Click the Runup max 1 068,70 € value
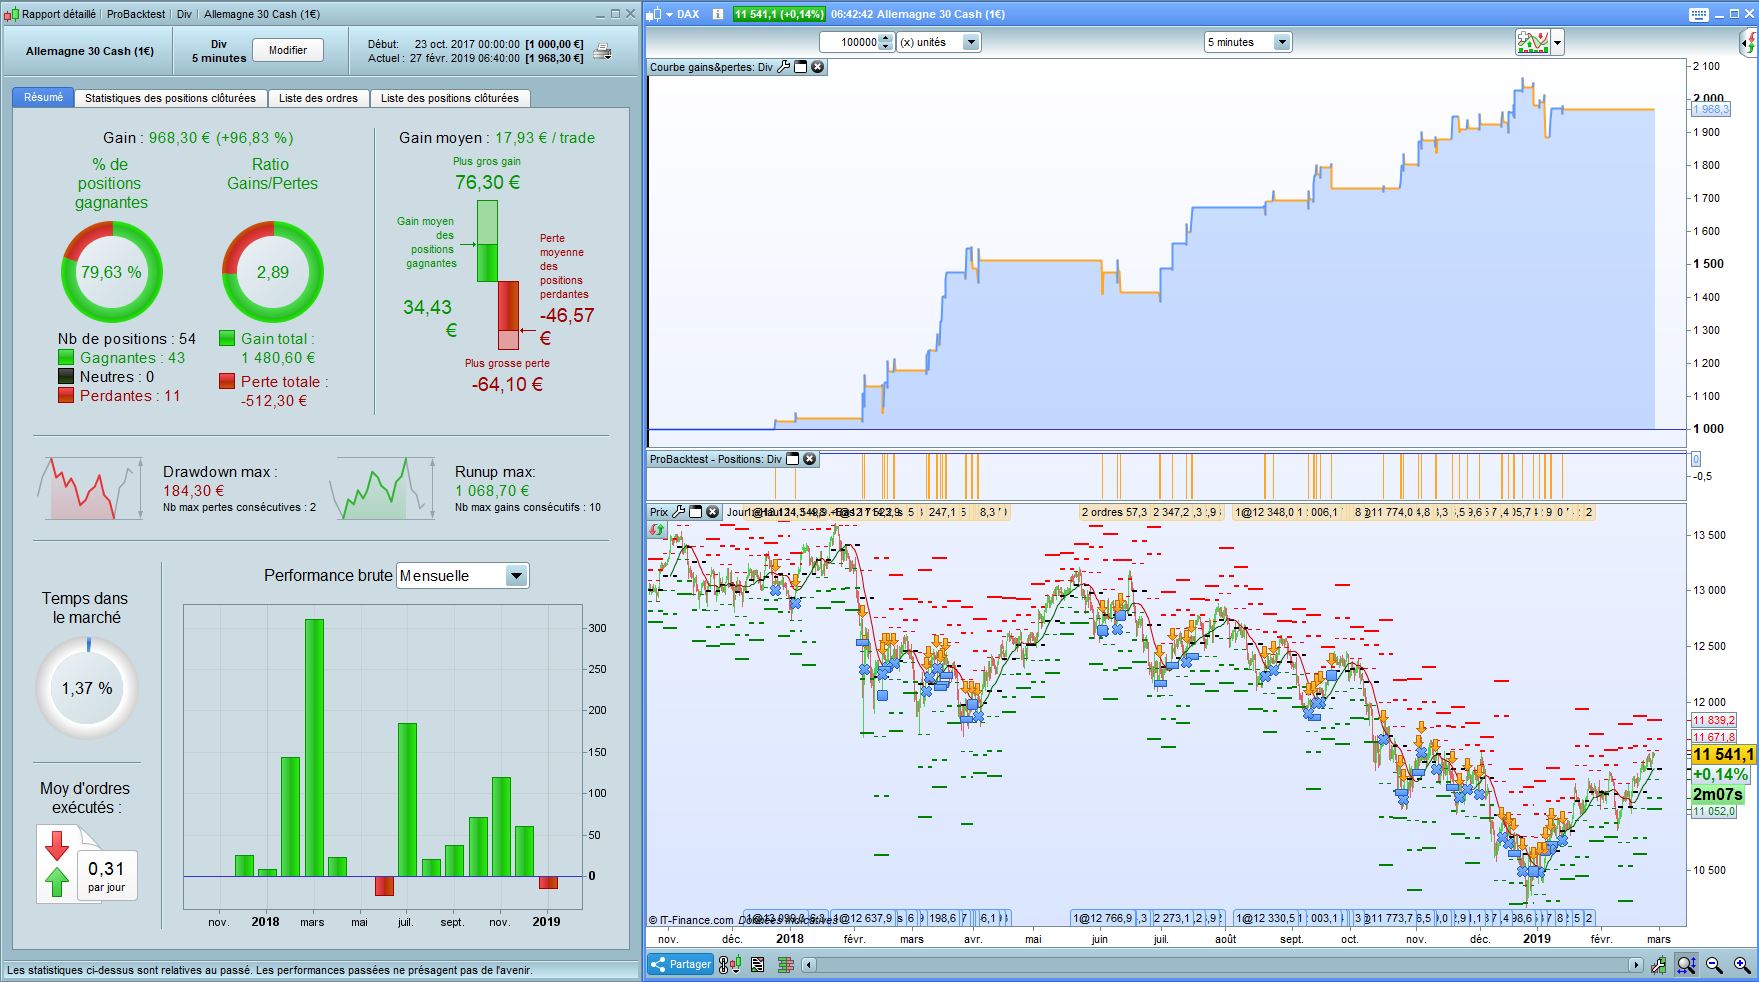This screenshot has width=1759, height=982. click(x=492, y=491)
